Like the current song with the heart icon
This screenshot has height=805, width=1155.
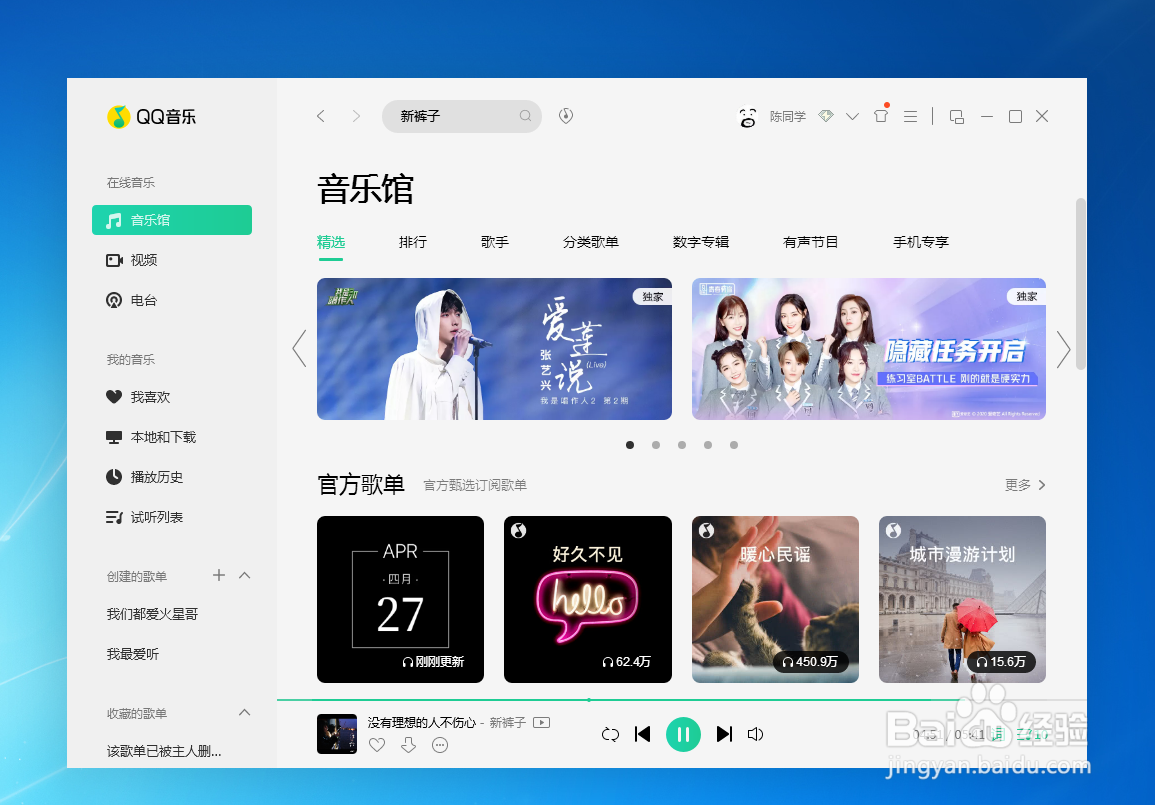pyautogui.click(x=377, y=745)
